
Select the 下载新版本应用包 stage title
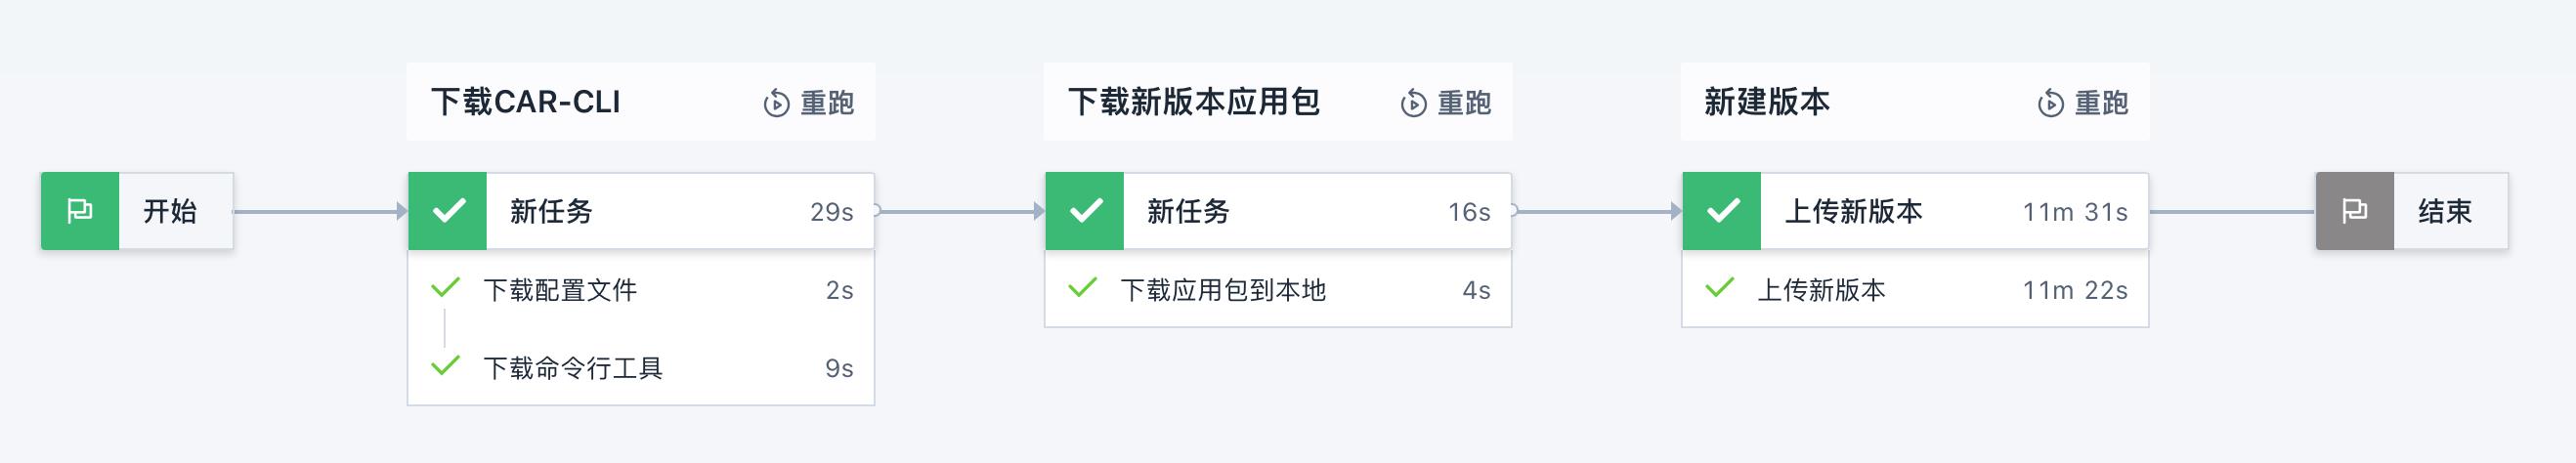pyautogui.click(x=1194, y=102)
